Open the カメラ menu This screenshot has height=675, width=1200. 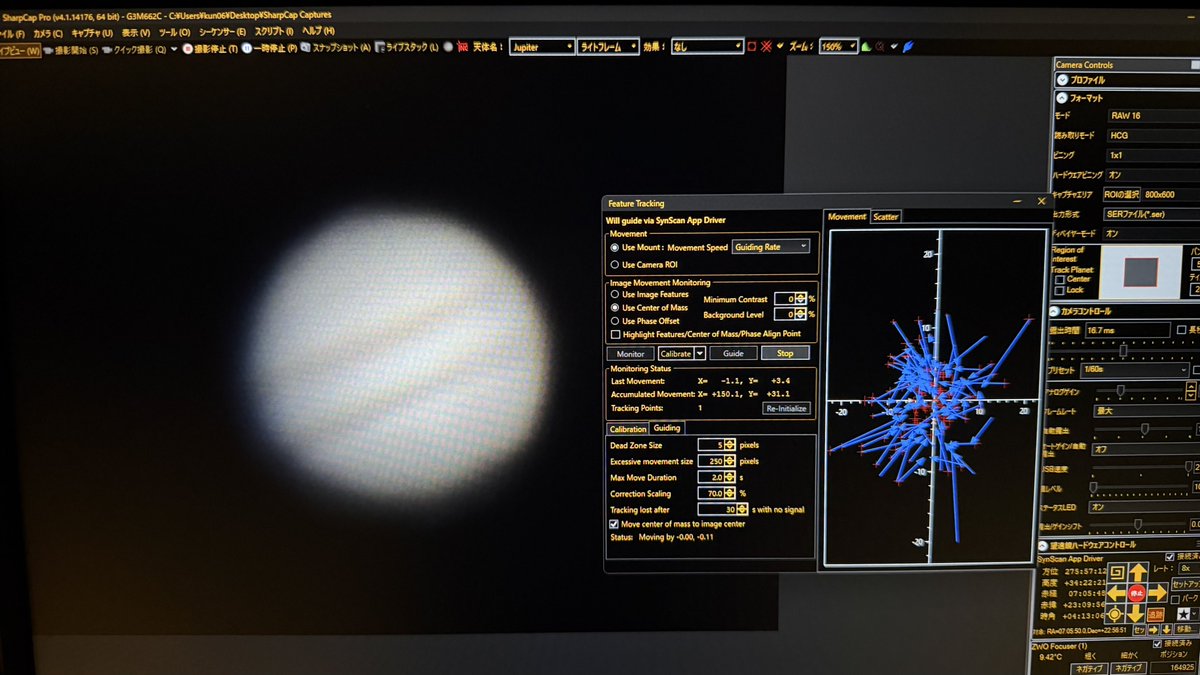pos(49,33)
